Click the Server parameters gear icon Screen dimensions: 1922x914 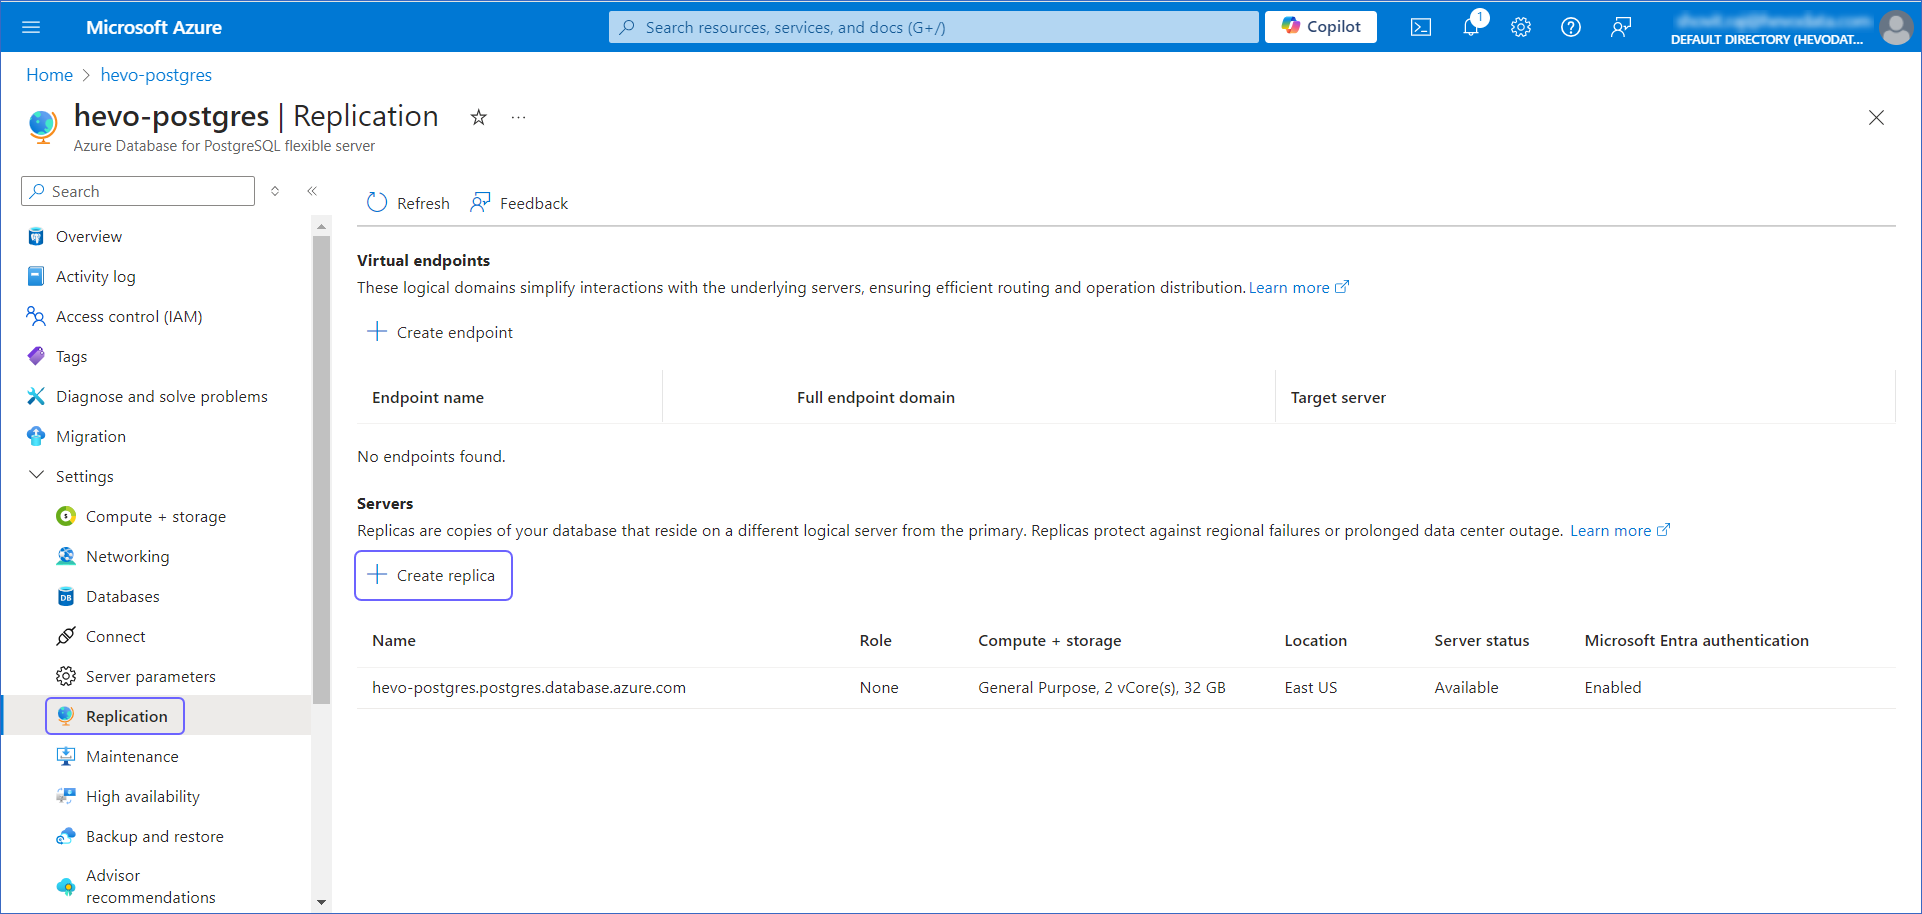tap(66, 676)
